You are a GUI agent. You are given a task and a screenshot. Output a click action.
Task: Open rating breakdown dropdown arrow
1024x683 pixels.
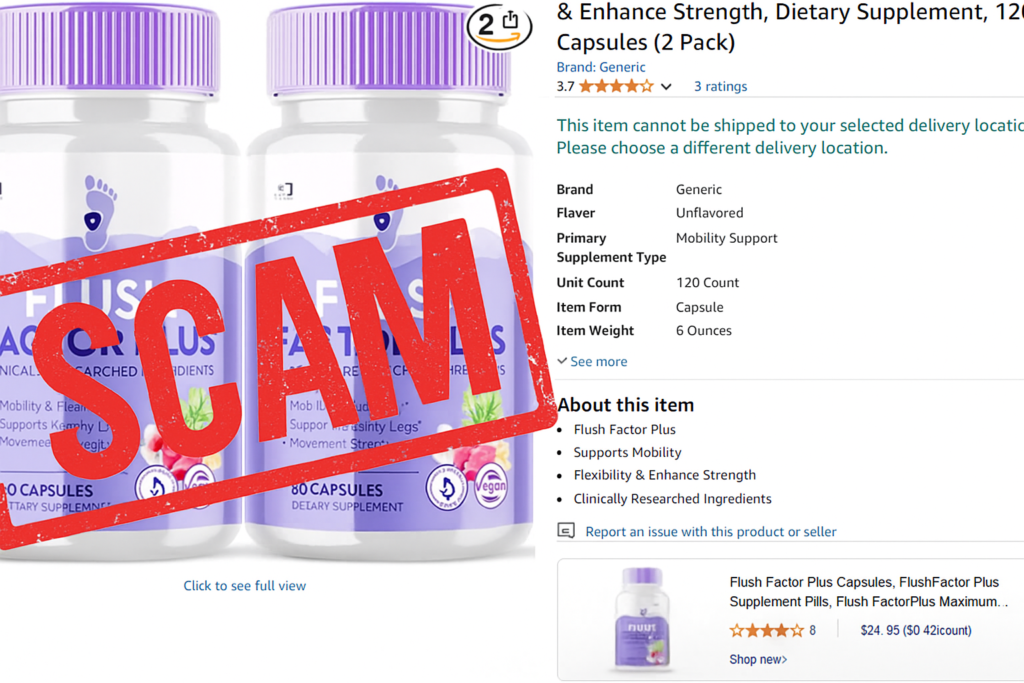pos(666,87)
